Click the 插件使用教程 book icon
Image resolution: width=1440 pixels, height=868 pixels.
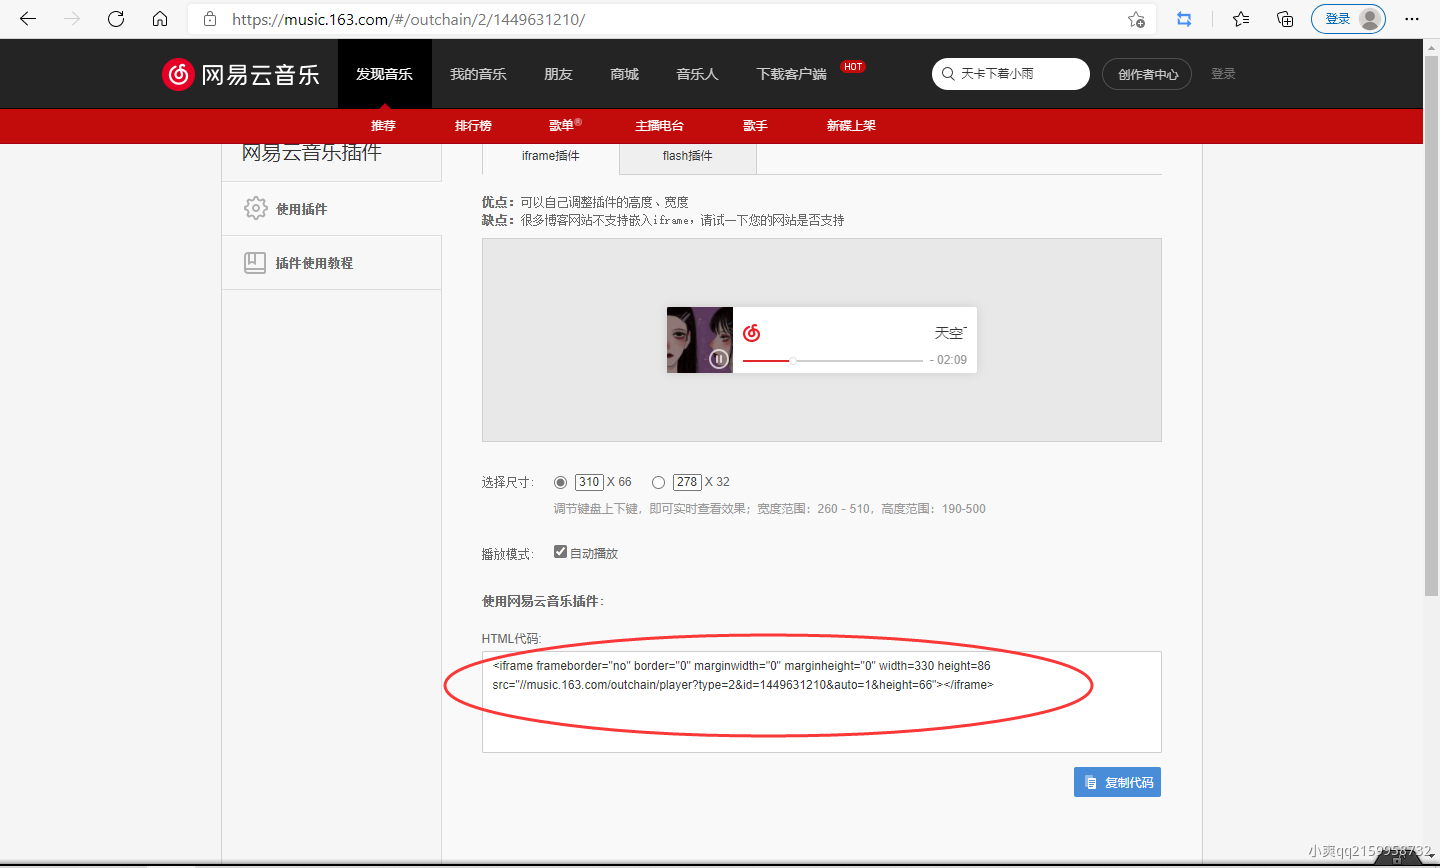coord(255,262)
